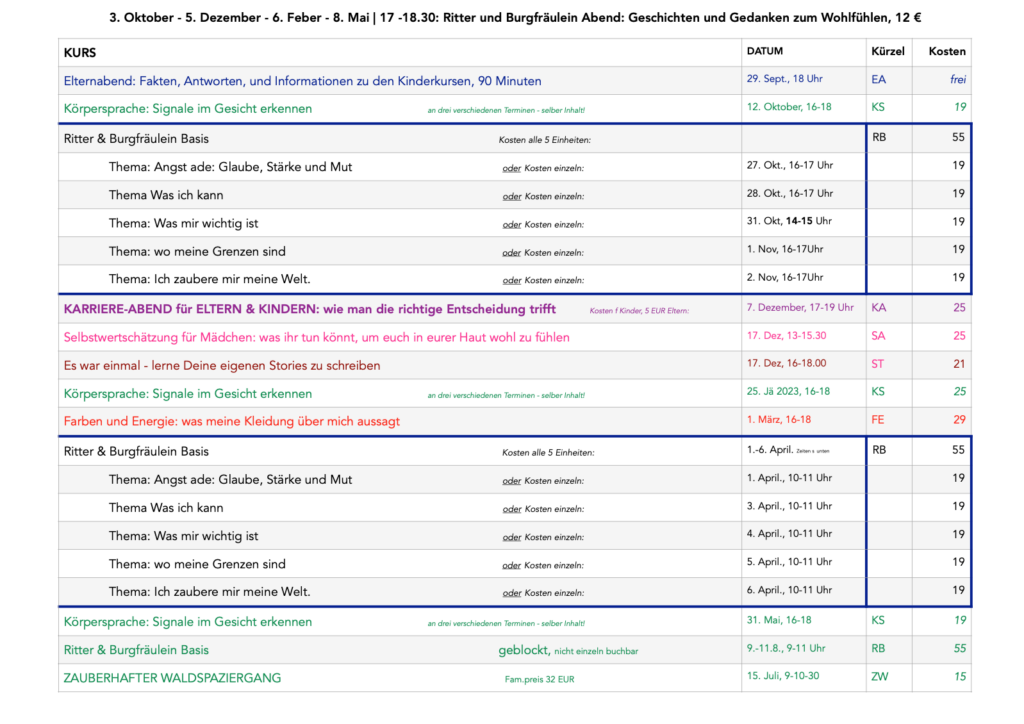This screenshot has width=1024, height=724.
Task: Click the date "15. Juli, 9-10-30"
Action: click(x=783, y=676)
